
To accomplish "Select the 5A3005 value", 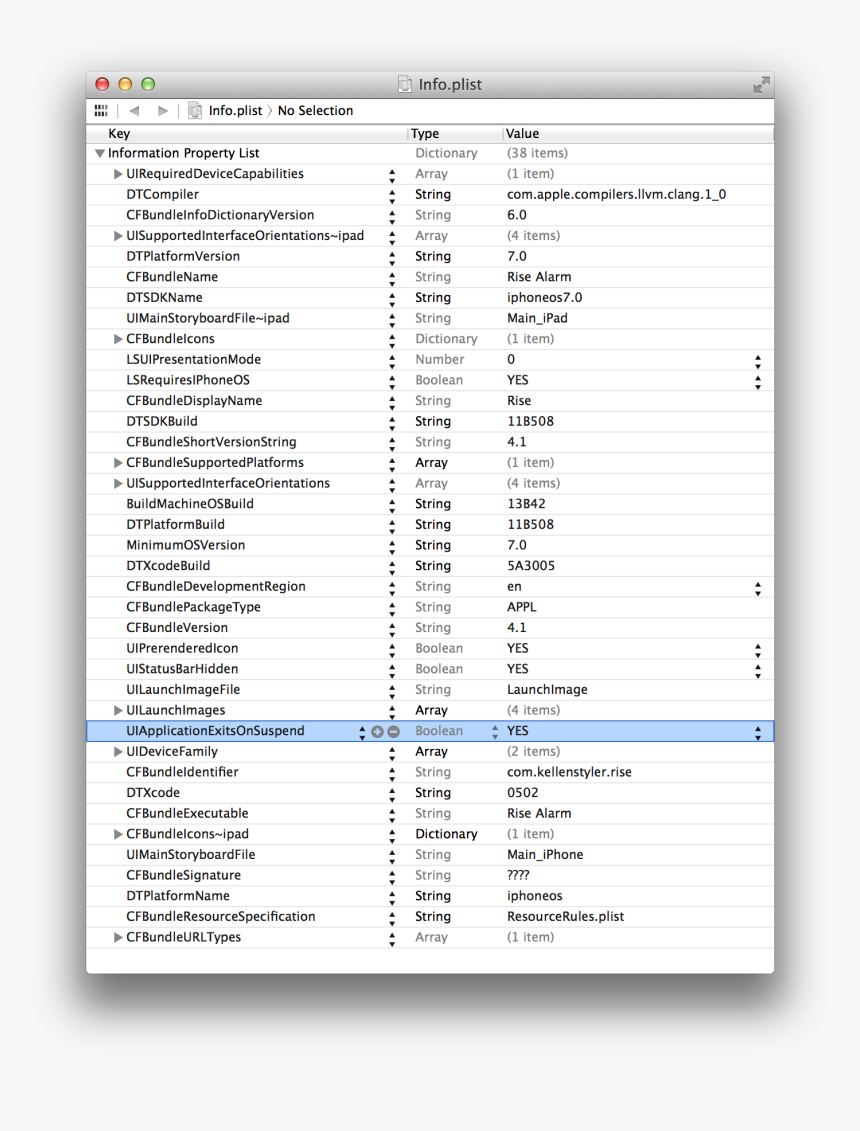I will tap(531, 566).
